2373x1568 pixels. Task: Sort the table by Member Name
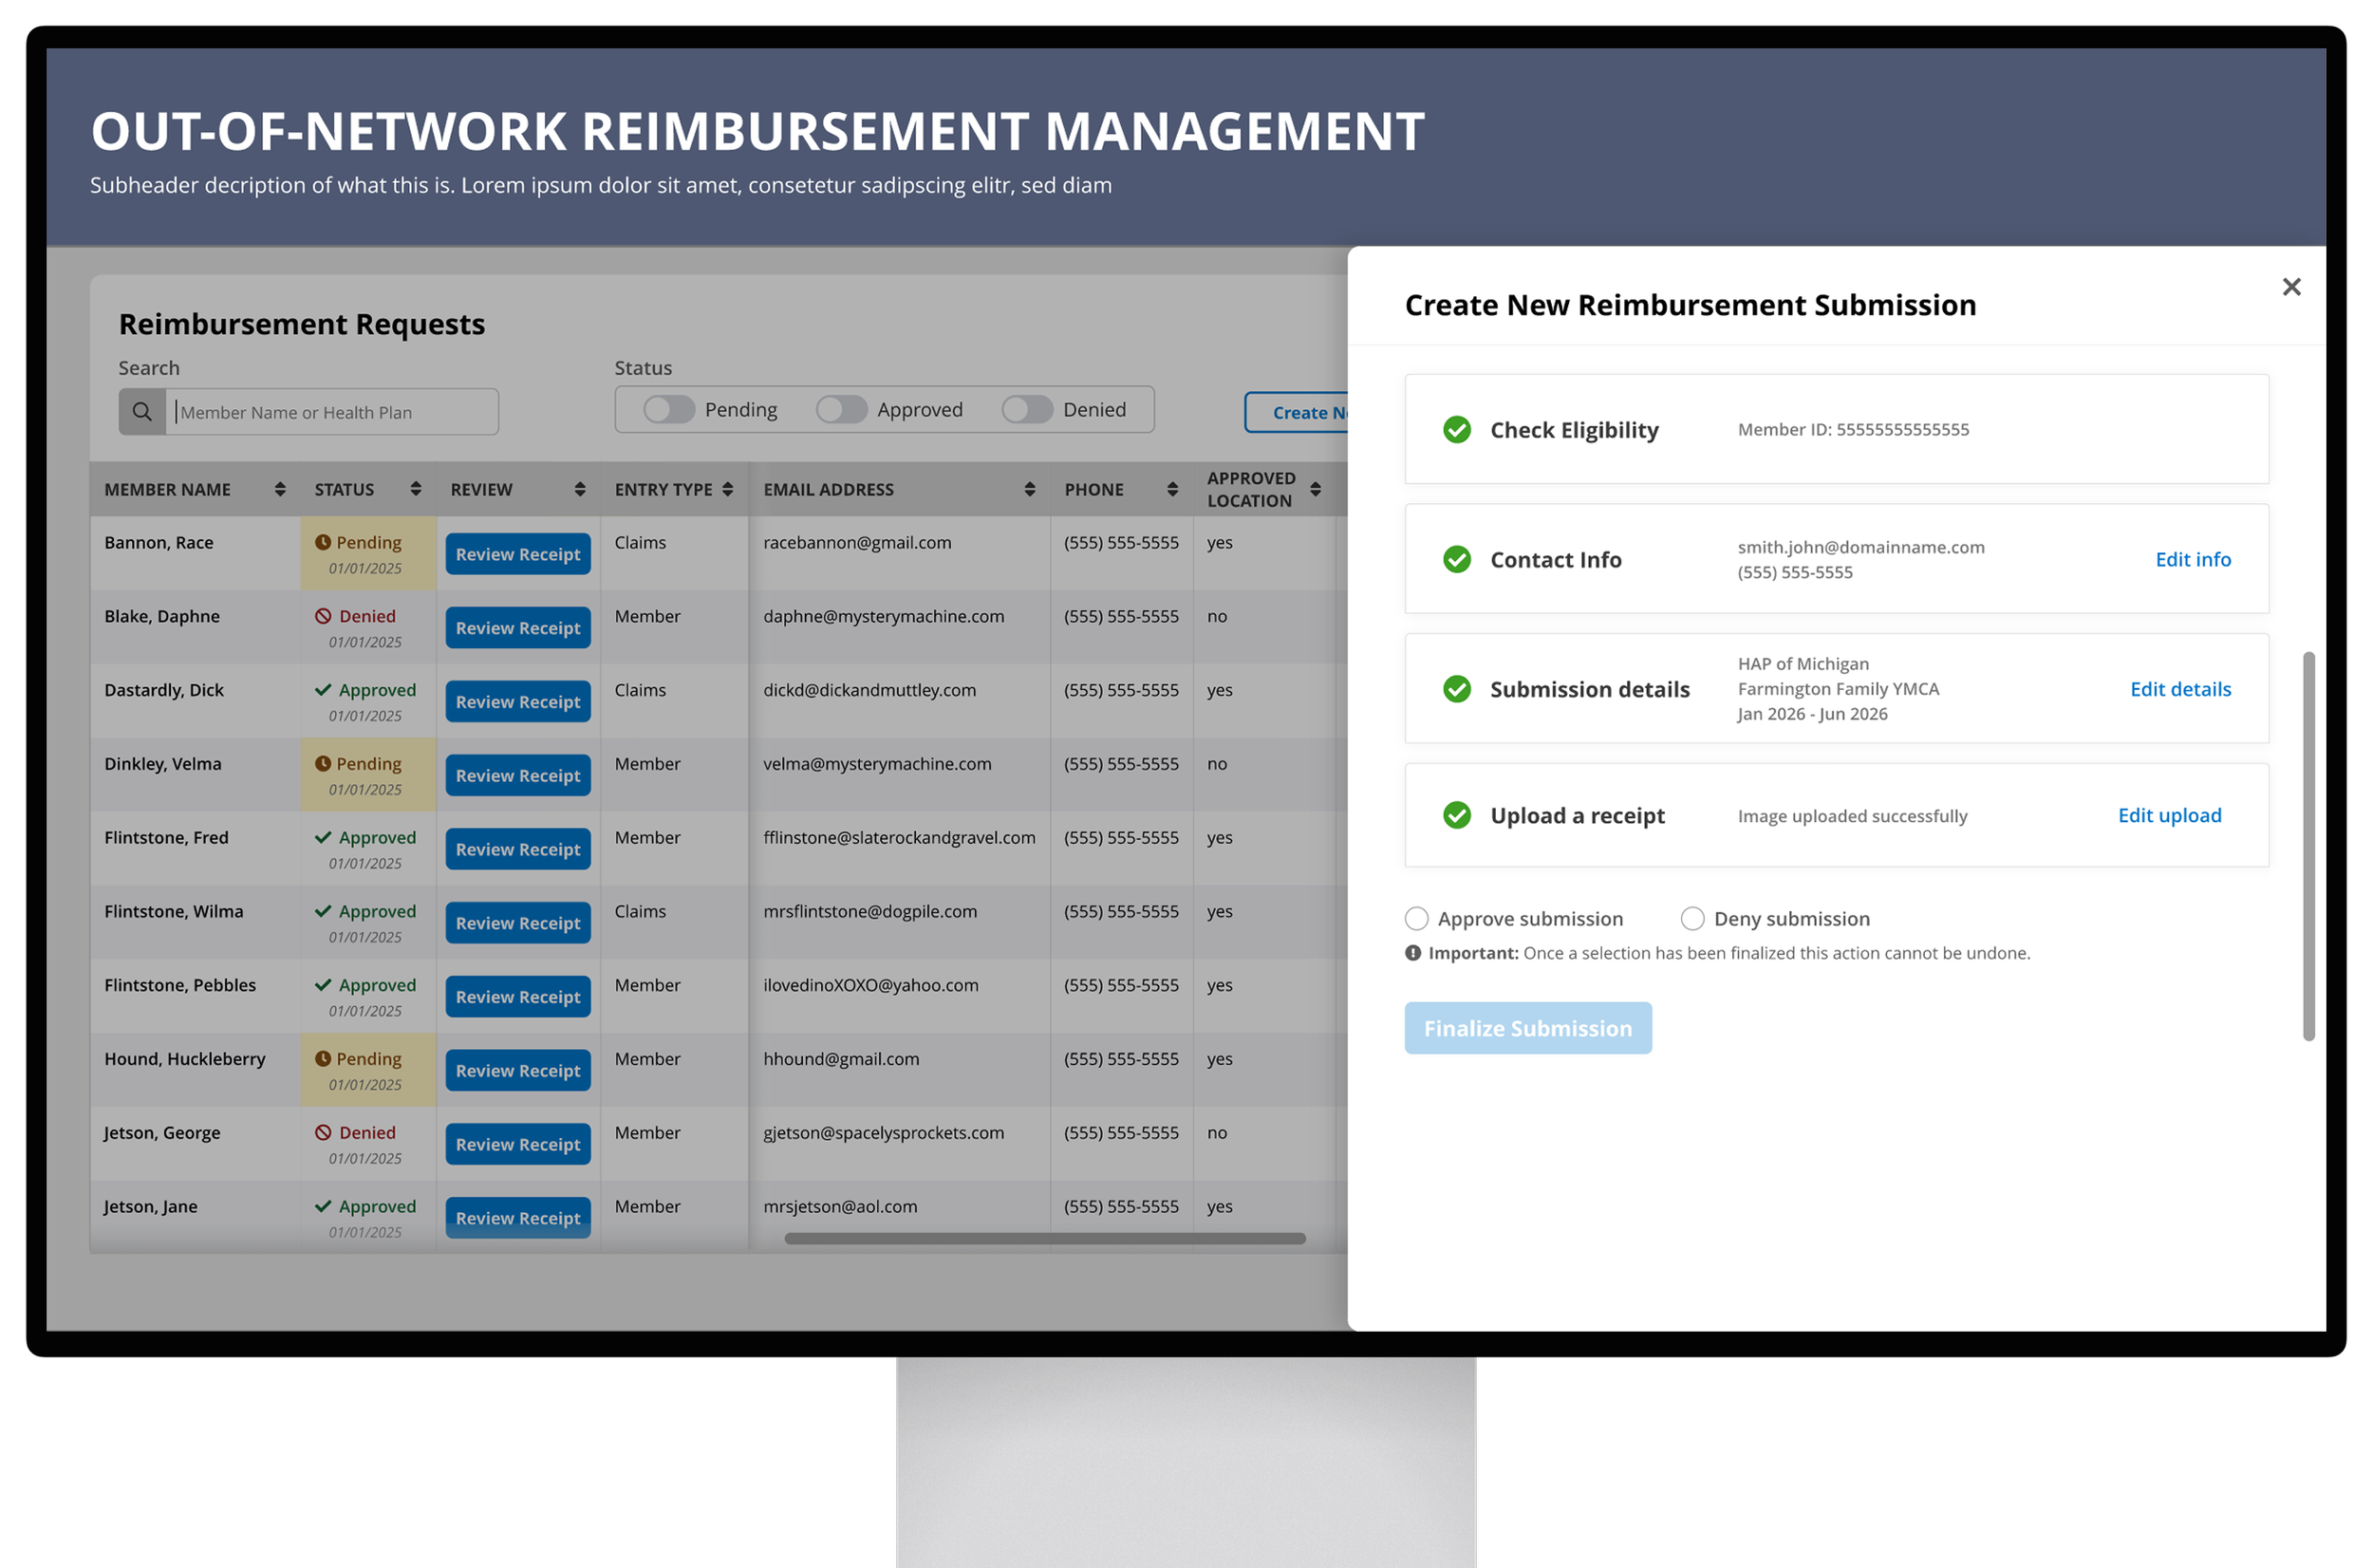[280, 489]
